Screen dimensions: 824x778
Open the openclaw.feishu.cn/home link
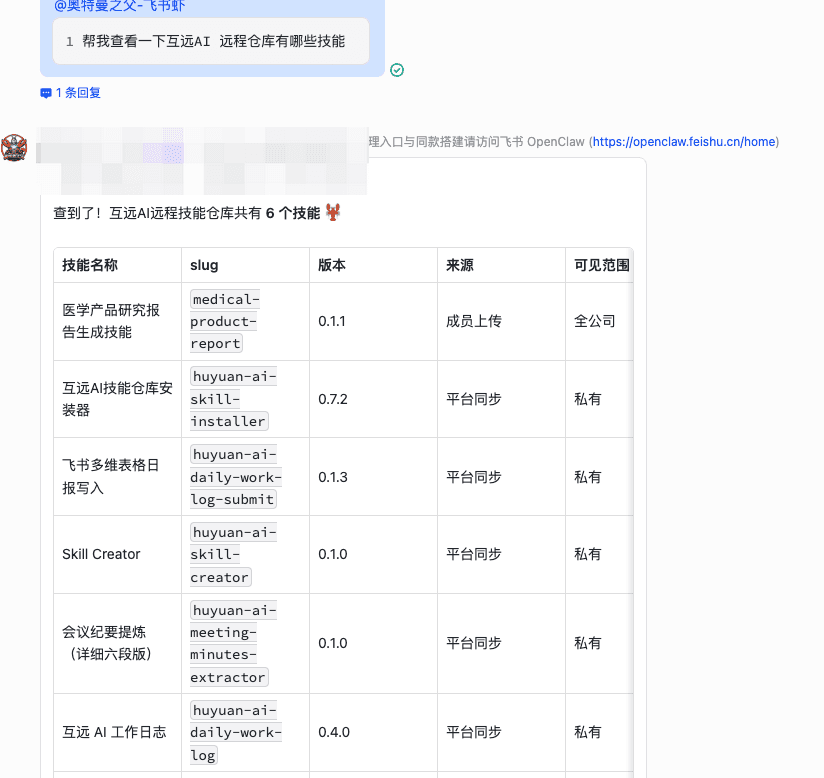coord(684,141)
